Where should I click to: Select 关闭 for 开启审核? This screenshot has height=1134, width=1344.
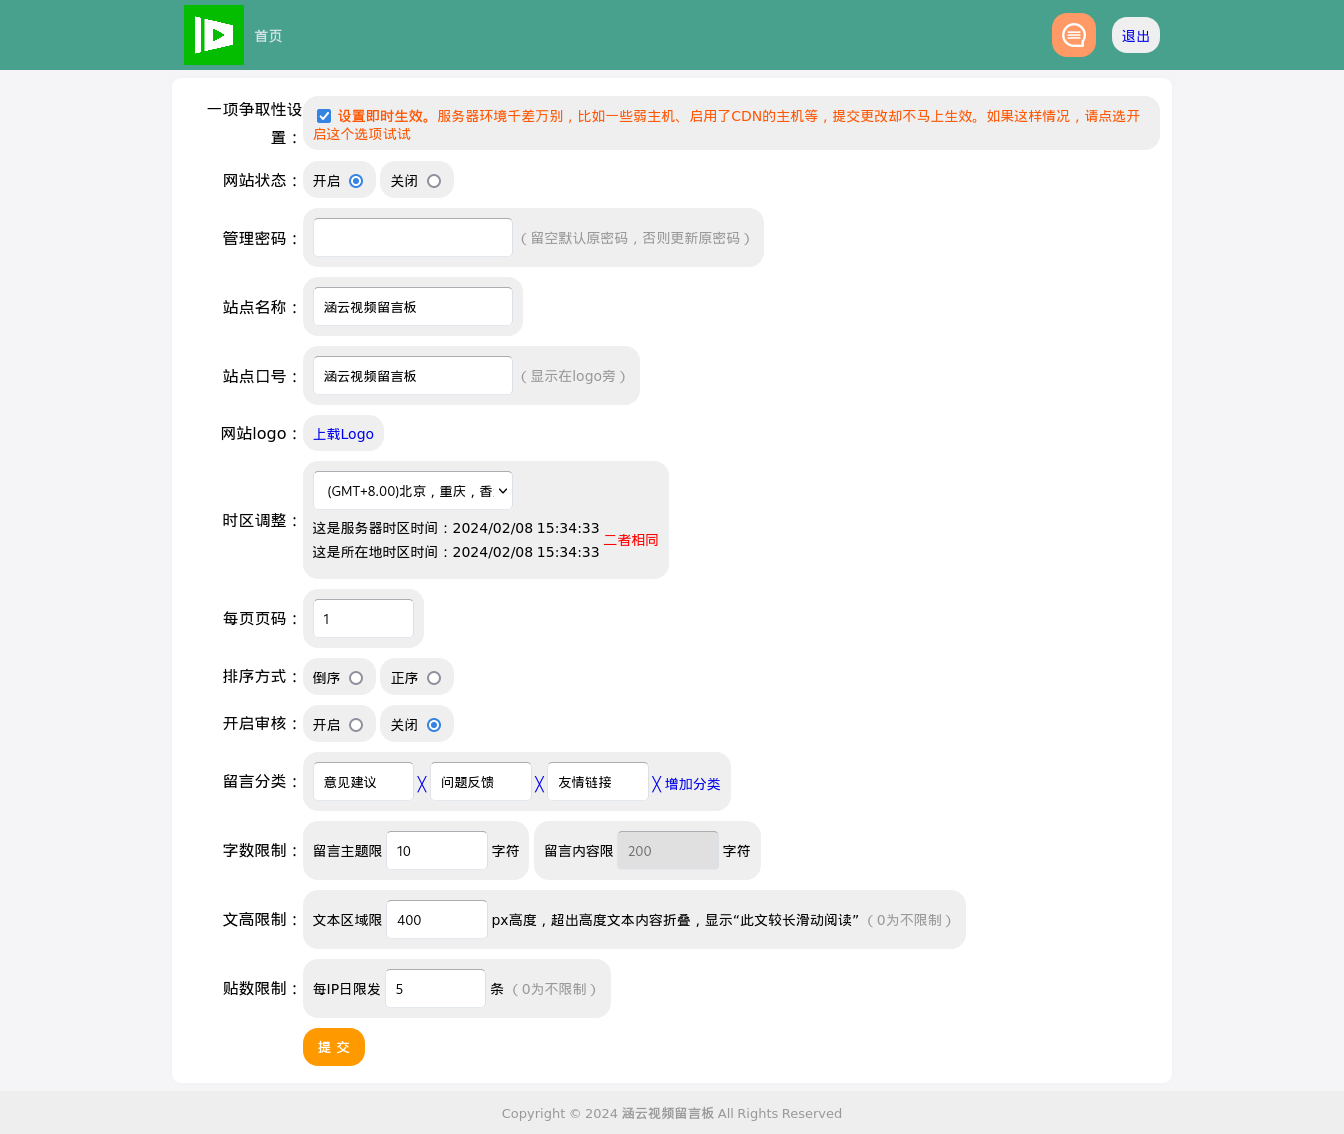click(434, 725)
